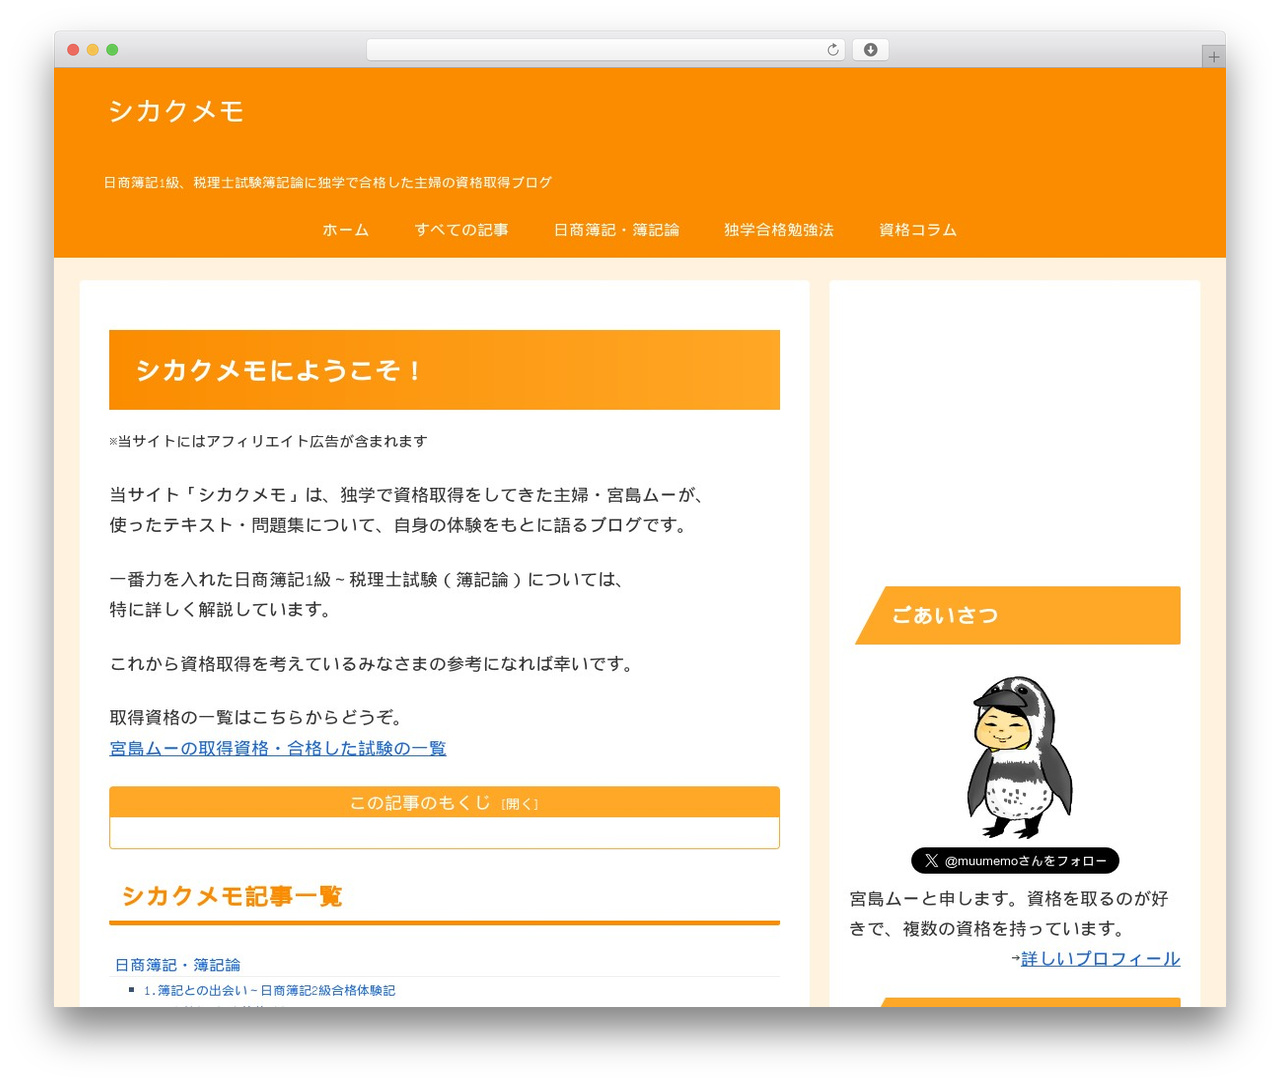Click the この記事のもくじ title
The width and height of the screenshot is (1280, 1084).
(x=420, y=803)
